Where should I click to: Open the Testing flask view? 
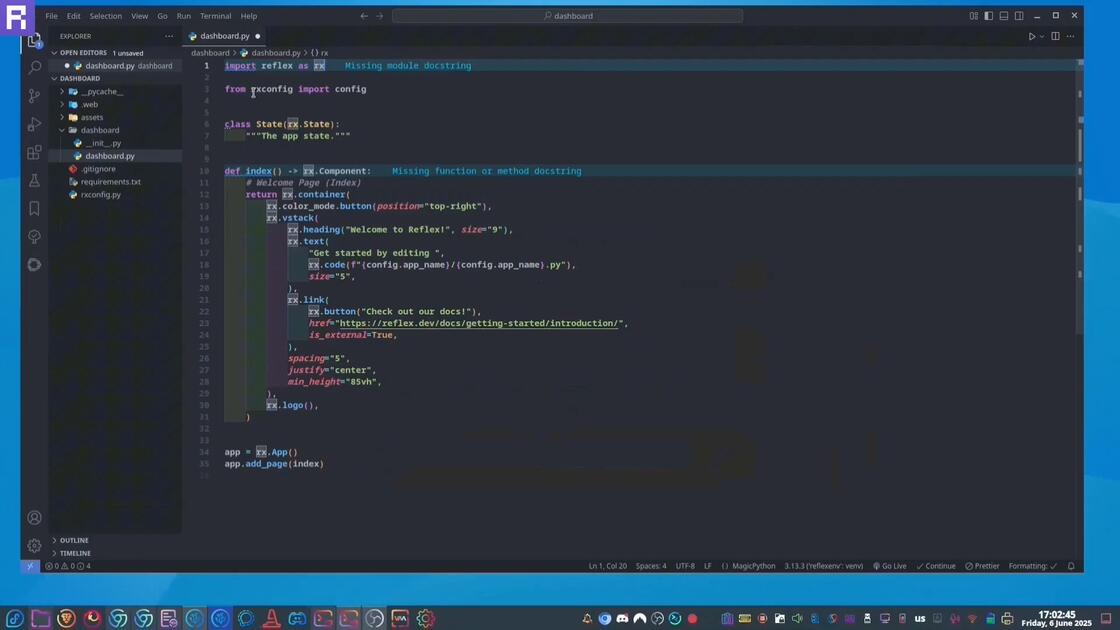pos(34,181)
